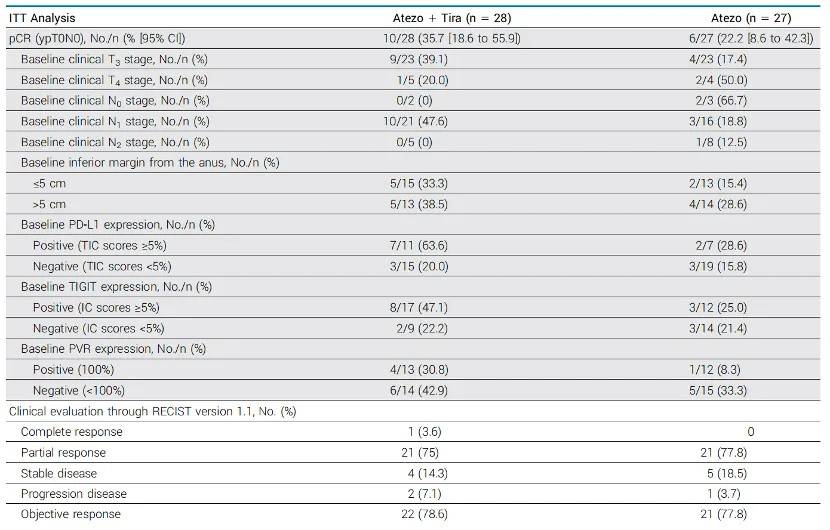The image size is (830, 530).
Task: Click the '9/23 (39.1)' value
Action: pos(456,59)
